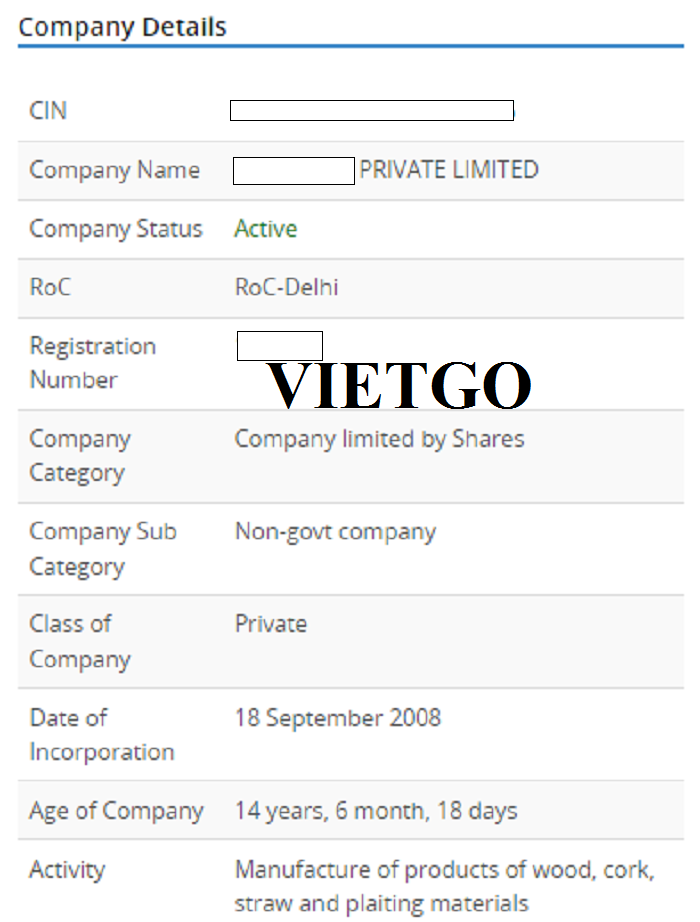
Task: Click the Non-govt company value
Action: pos(335,532)
